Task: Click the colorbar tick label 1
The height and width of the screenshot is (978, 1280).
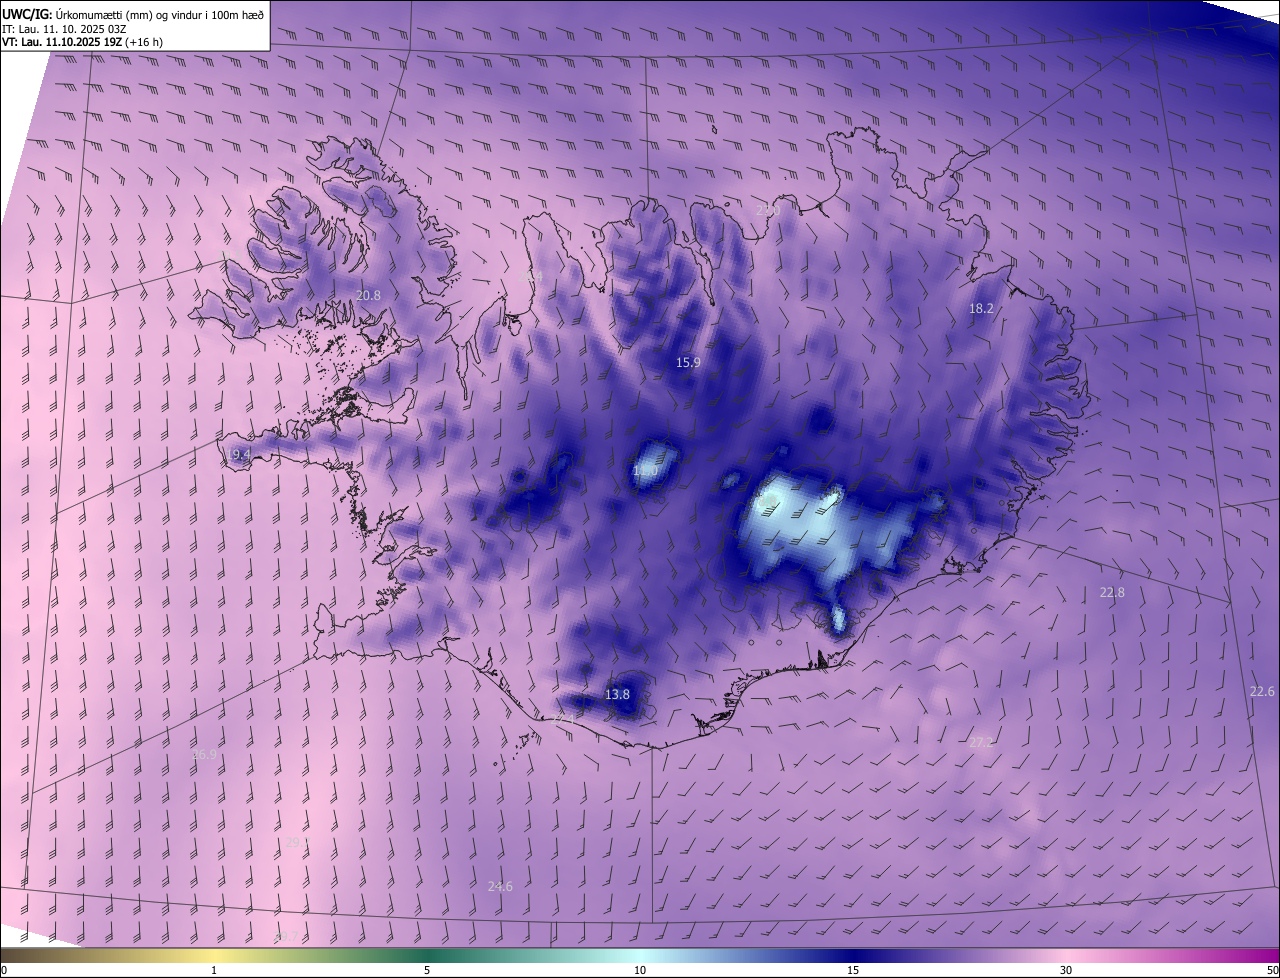Action: pyautogui.click(x=214, y=971)
